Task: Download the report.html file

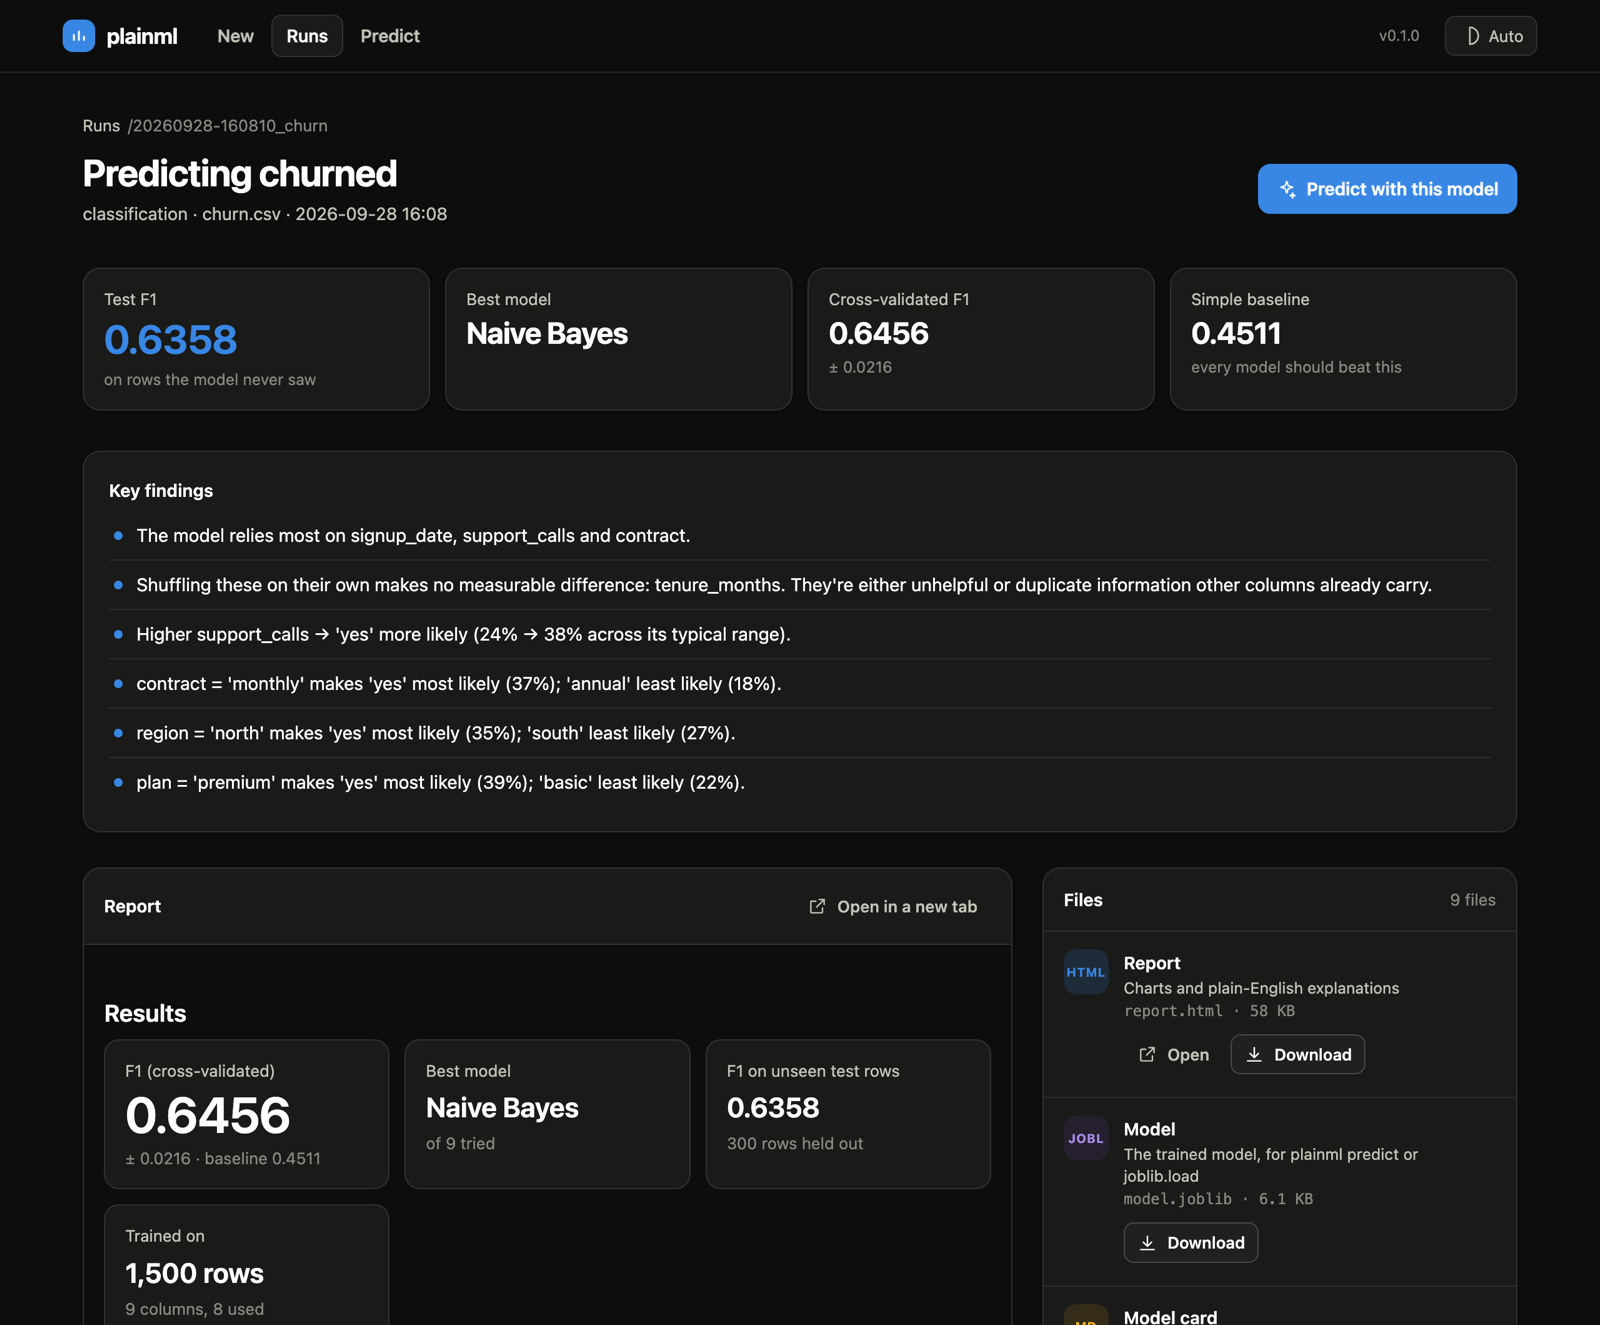Action: point(1298,1055)
